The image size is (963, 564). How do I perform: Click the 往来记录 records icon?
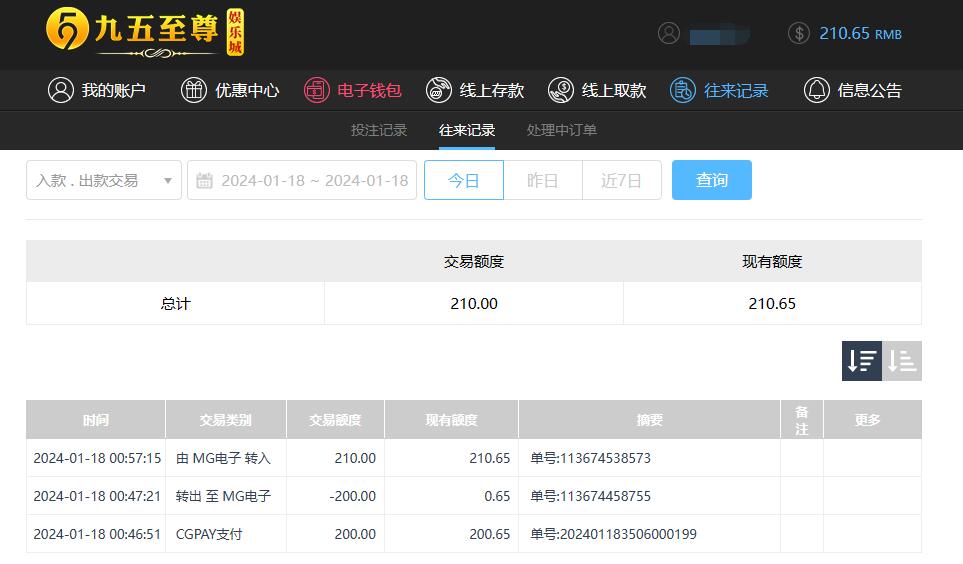point(683,90)
